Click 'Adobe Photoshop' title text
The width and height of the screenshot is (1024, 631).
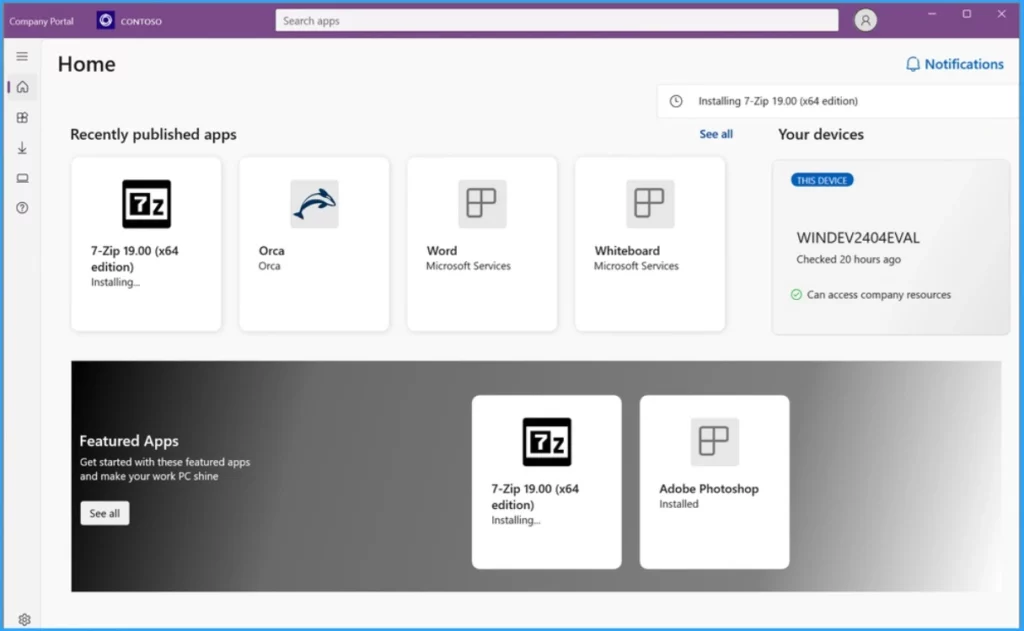coord(709,489)
